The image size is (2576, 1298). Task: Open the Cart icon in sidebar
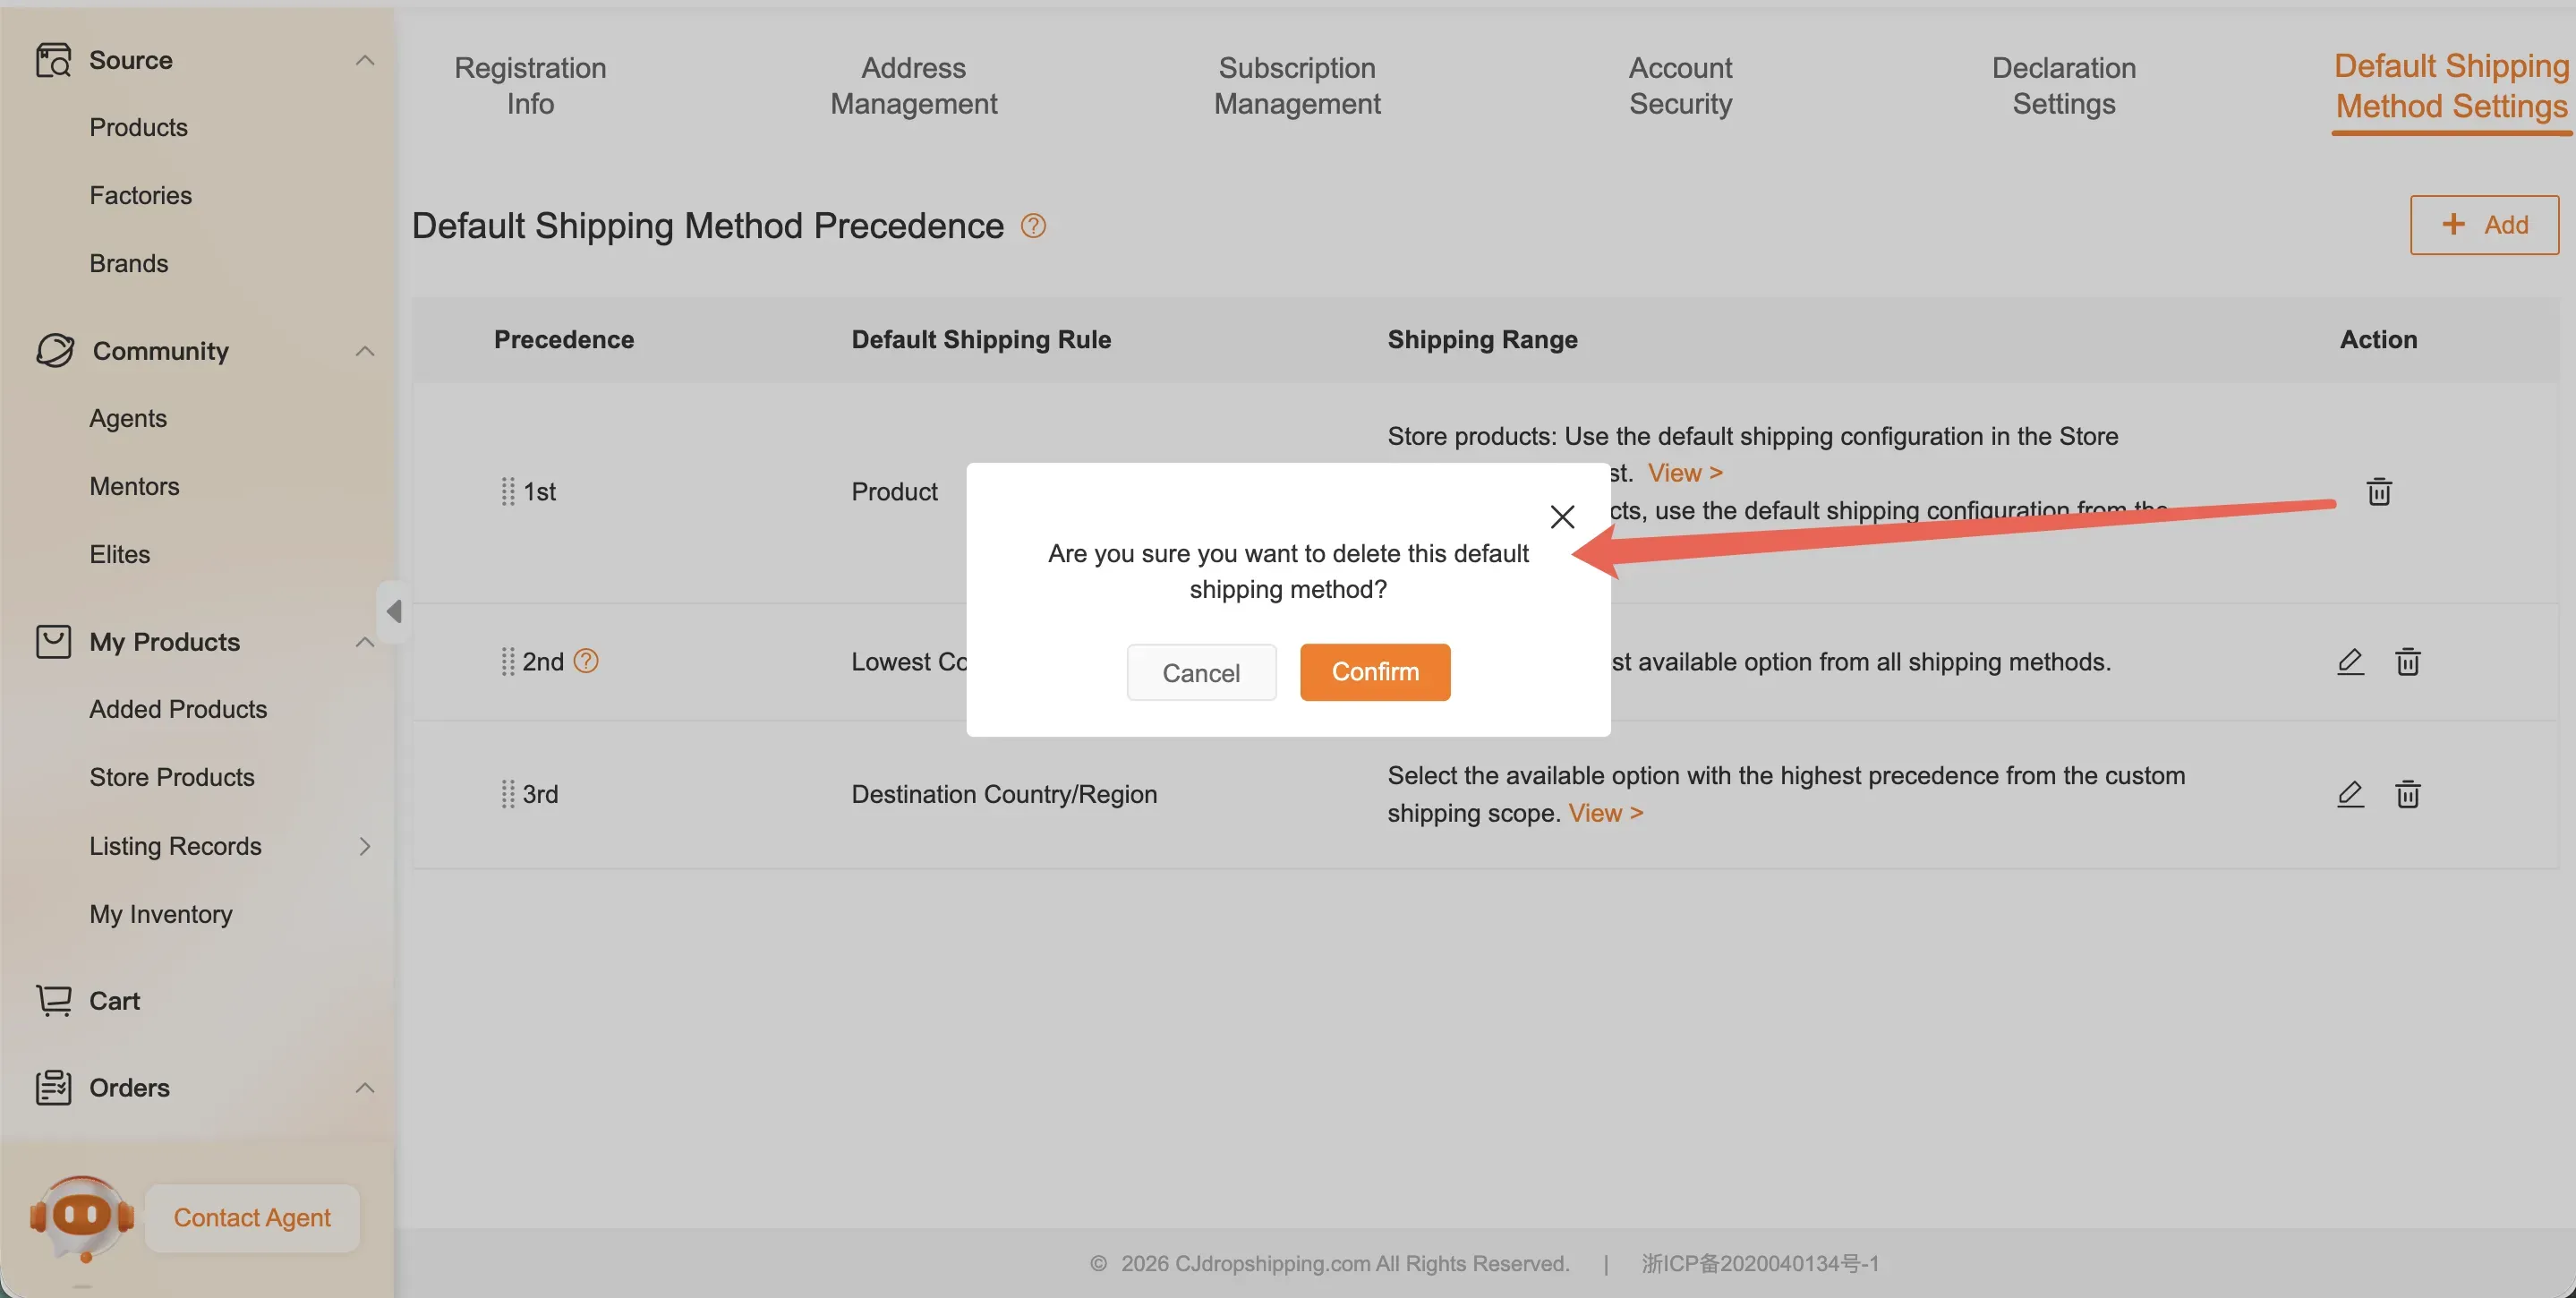(x=54, y=1000)
